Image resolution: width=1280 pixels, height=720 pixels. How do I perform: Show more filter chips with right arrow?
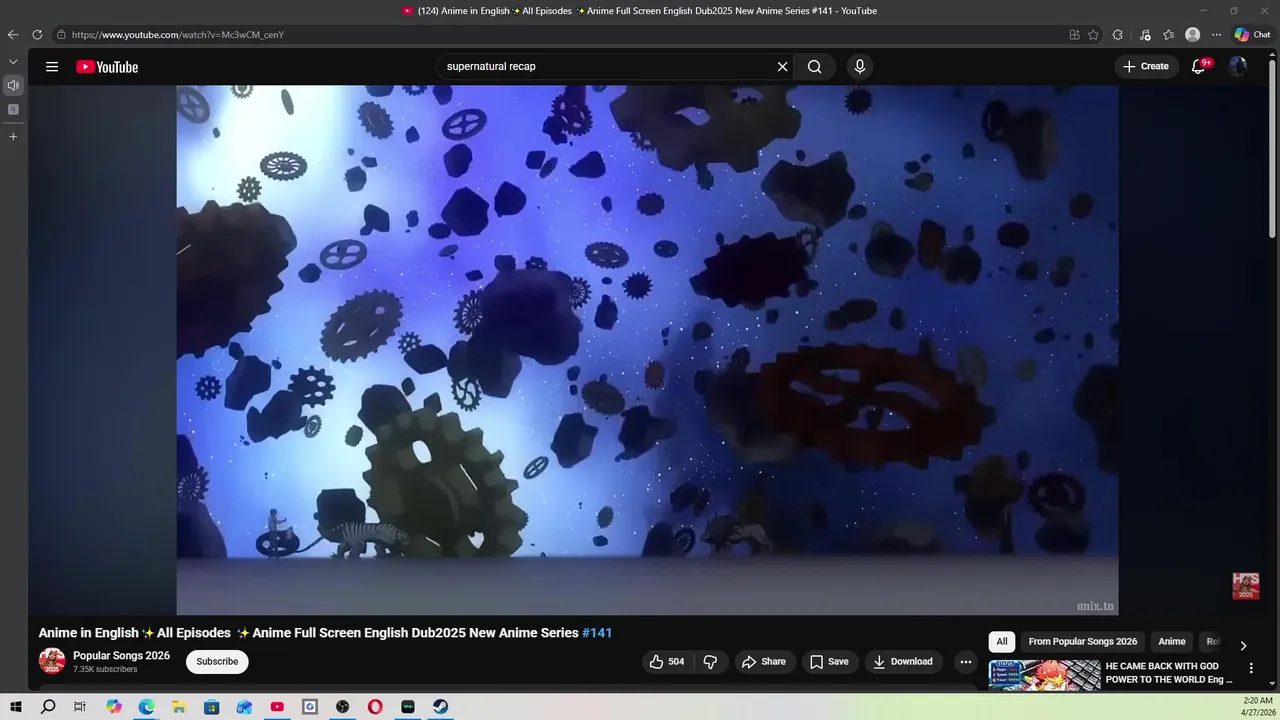click(1243, 645)
